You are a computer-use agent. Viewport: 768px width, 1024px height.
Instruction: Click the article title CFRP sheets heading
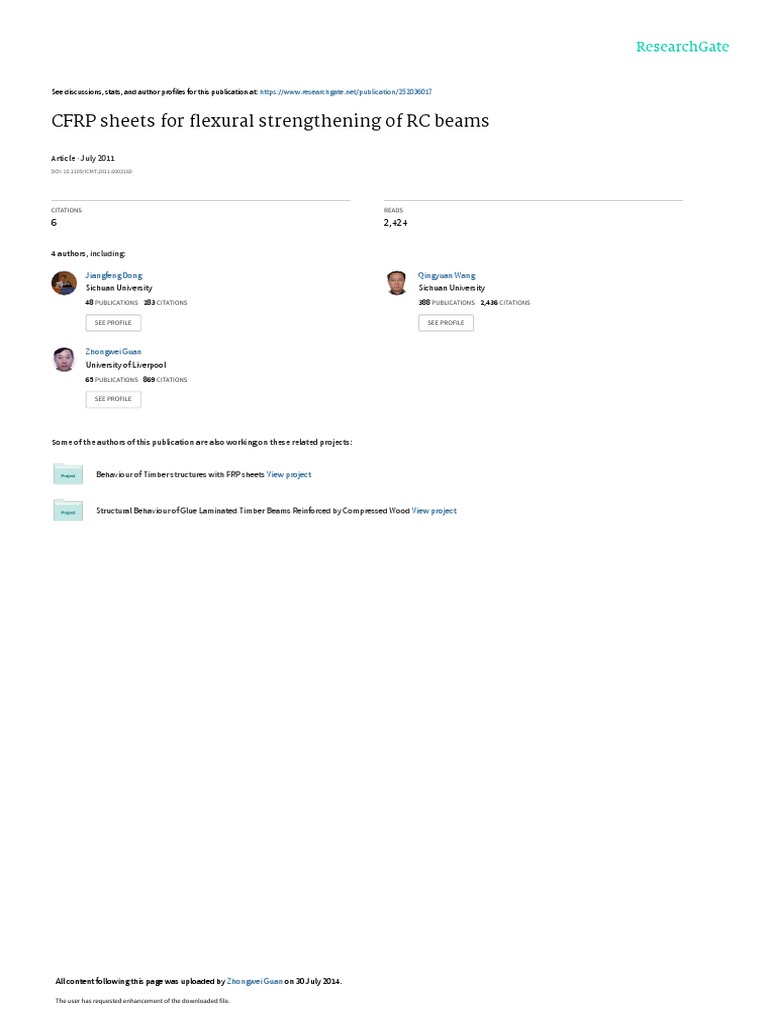point(270,121)
